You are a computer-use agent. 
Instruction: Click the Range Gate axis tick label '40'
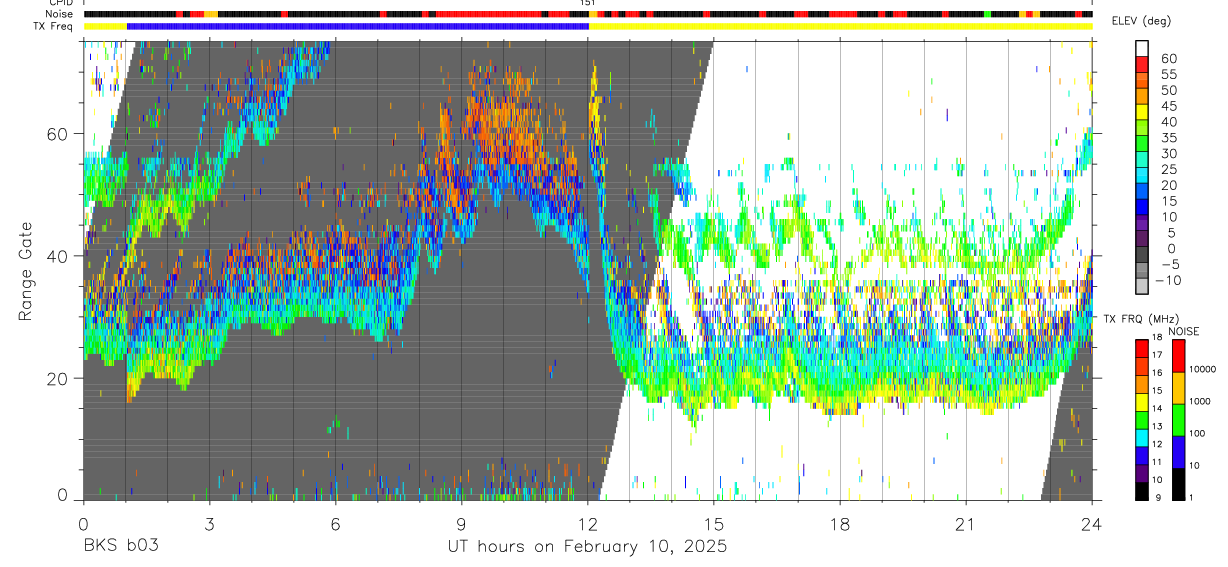click(x=57, y=256)
